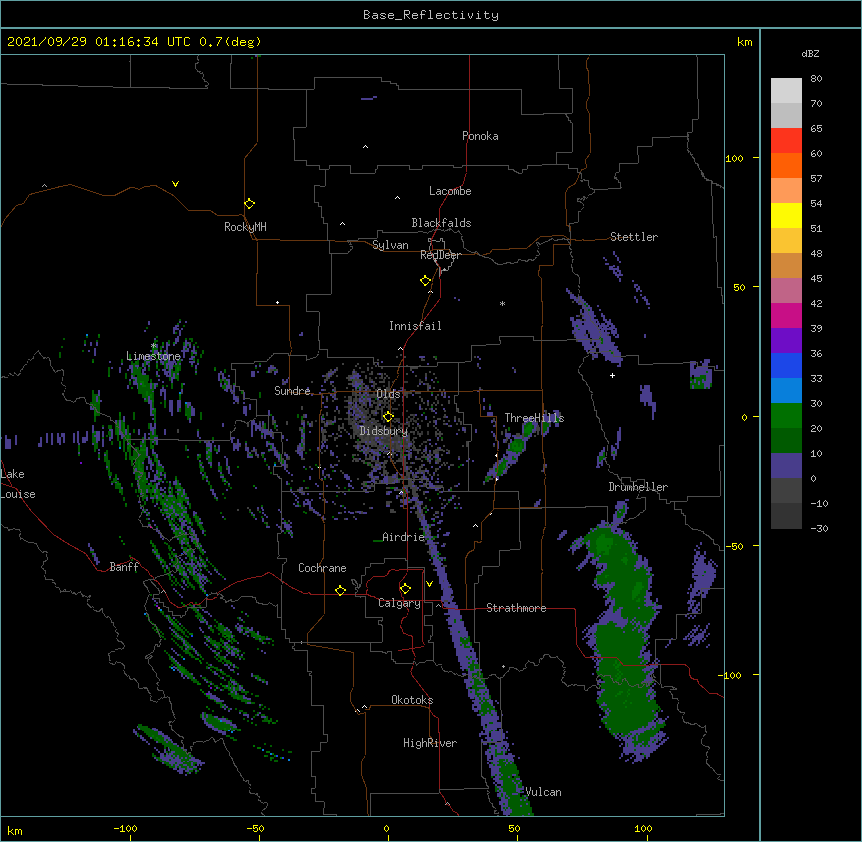The image size is (862, 842).
Task: Select the pink swatch between 45 and 42
Action: [x=786, y=291]
